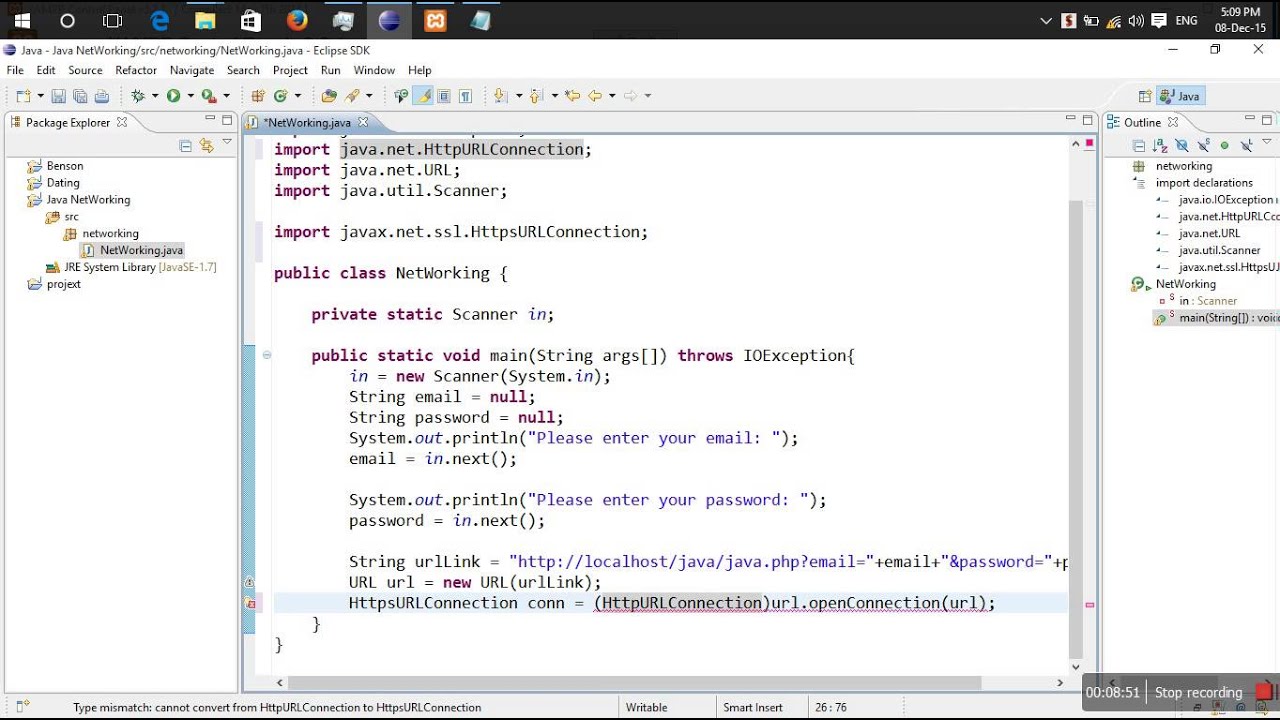The height and width of the screenshot is (720, 1280).
Task: Close the NetWorking.java editor tab
Action: pyautogui.click(x=363, y=122)
